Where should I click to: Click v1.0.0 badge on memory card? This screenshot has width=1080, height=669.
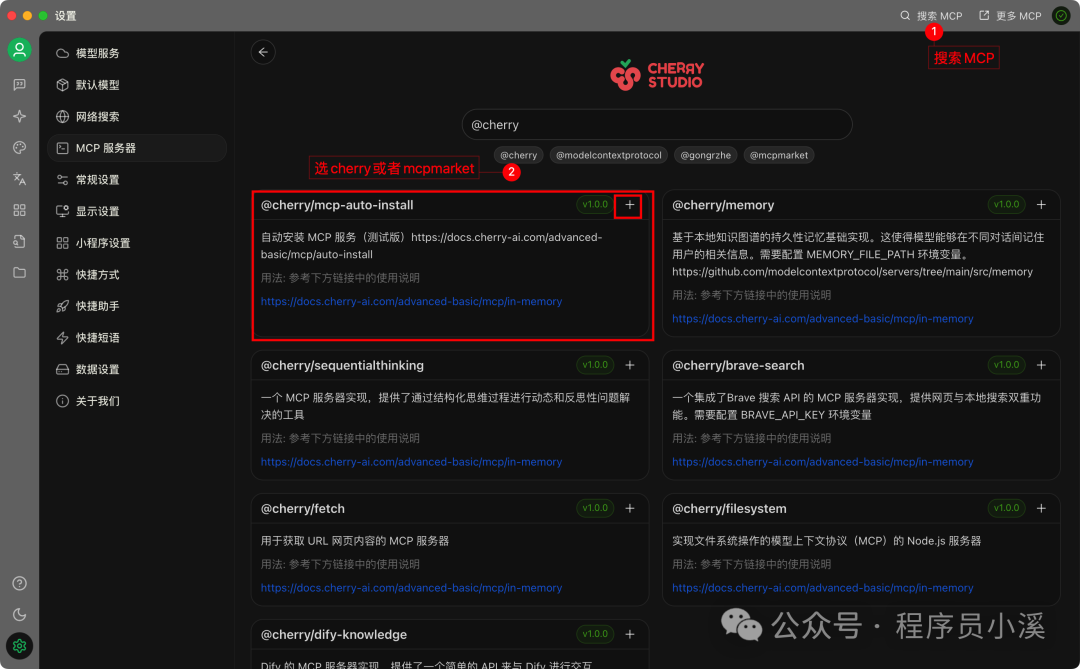tap(1006, 205)
